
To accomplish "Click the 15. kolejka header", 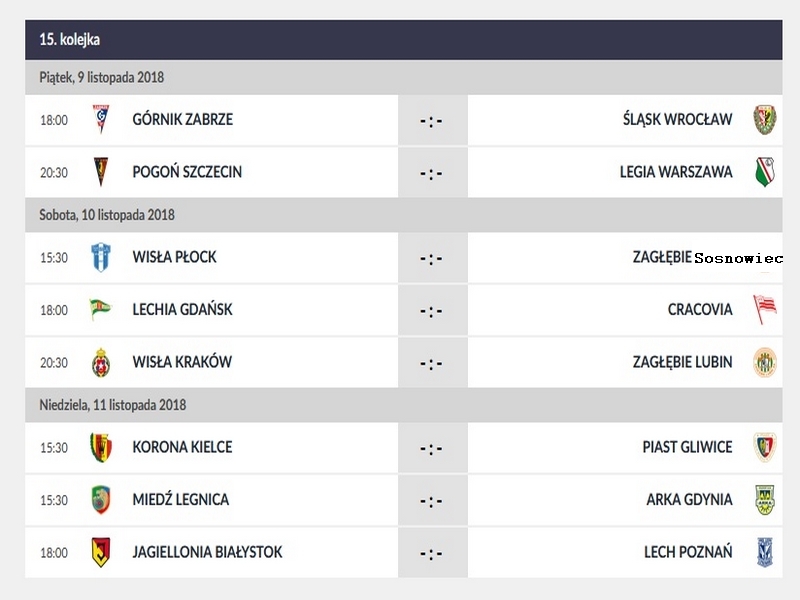I will click(x=70, y=40).
